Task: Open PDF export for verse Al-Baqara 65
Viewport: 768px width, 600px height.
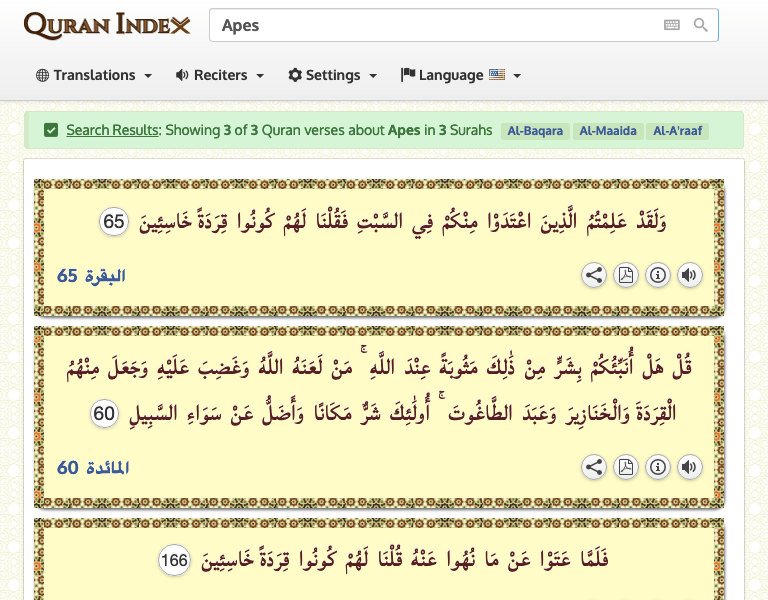Action: [x=626, y=275]
